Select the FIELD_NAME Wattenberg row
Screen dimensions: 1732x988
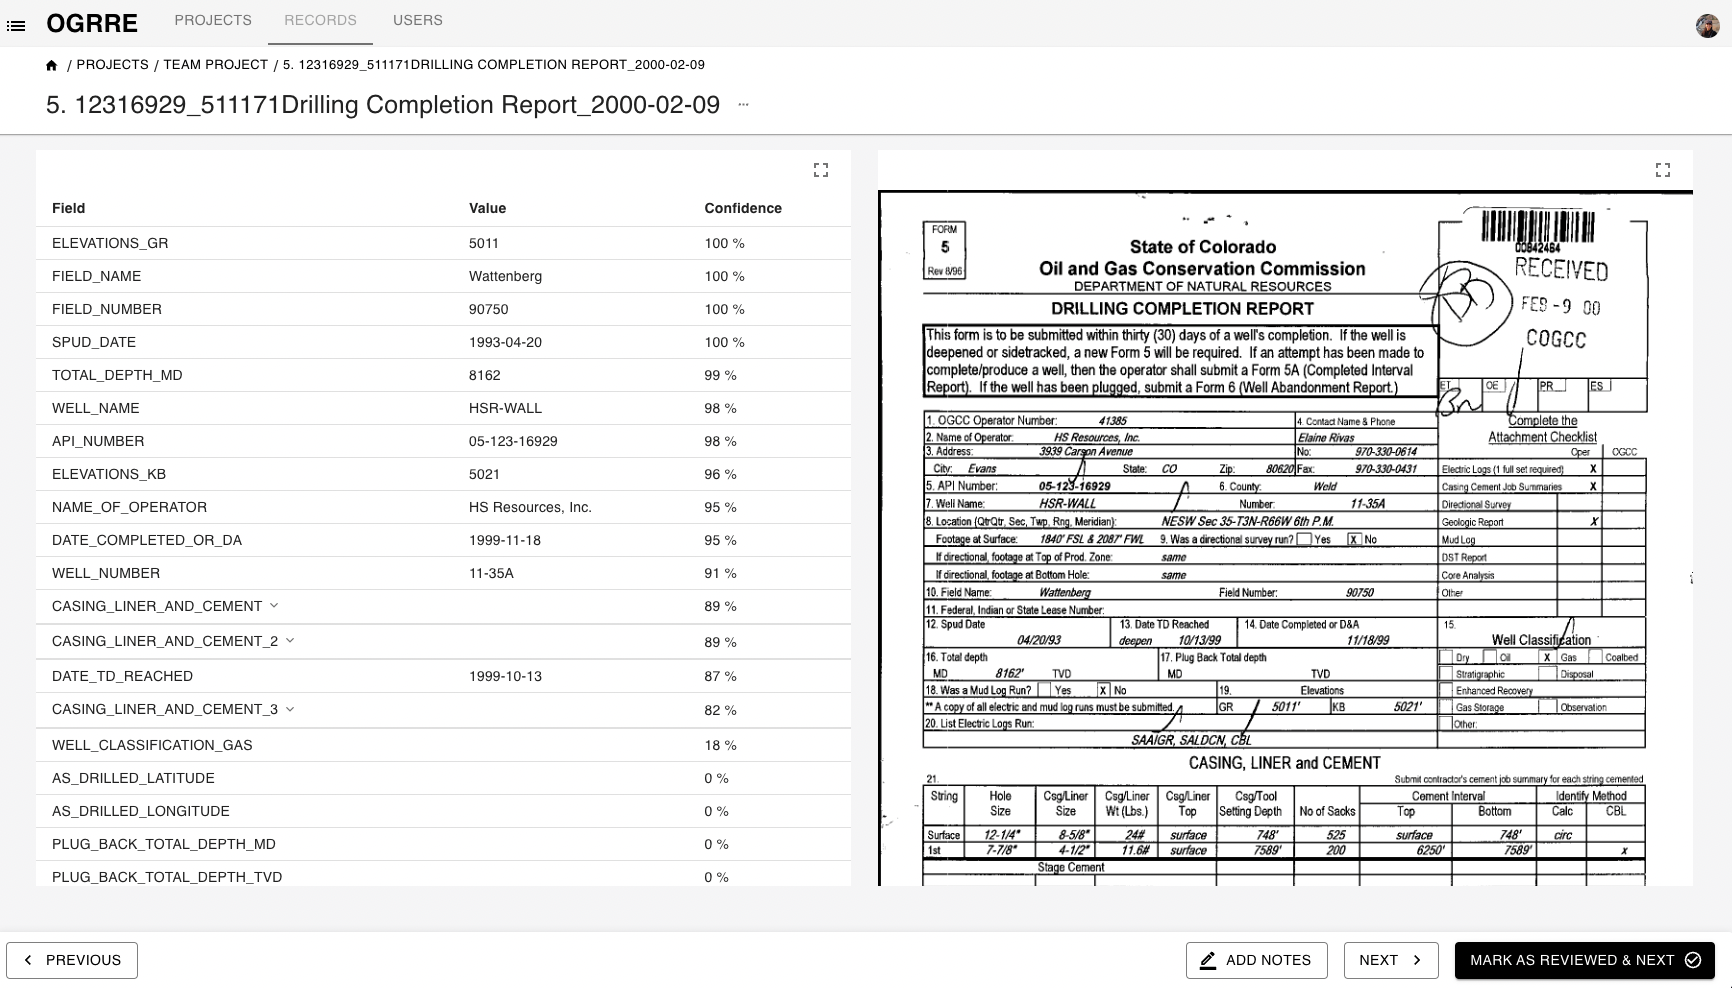click(443, 276)
